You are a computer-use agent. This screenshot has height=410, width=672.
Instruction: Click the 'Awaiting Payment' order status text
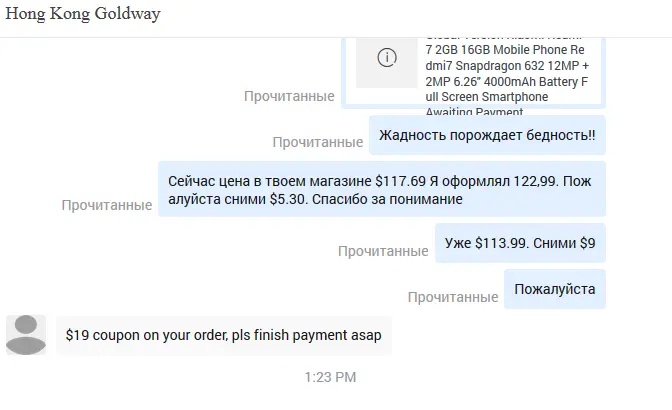pos(474,112)
